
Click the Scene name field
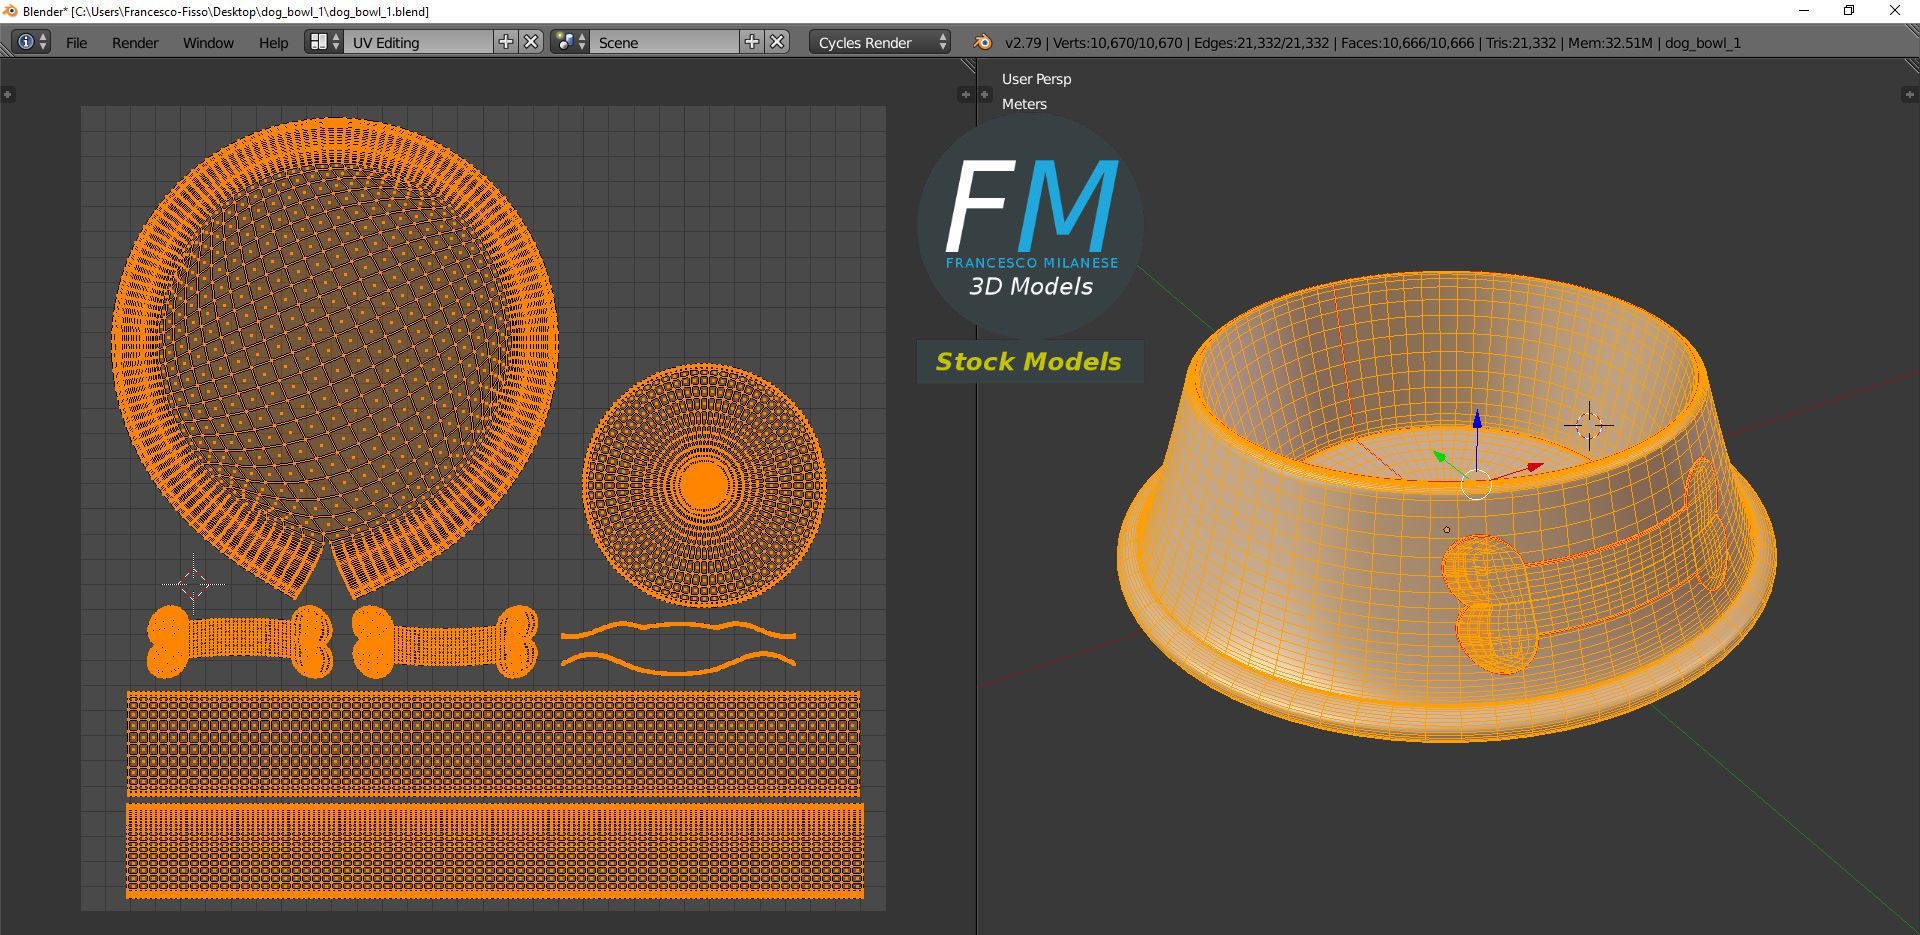664,42
